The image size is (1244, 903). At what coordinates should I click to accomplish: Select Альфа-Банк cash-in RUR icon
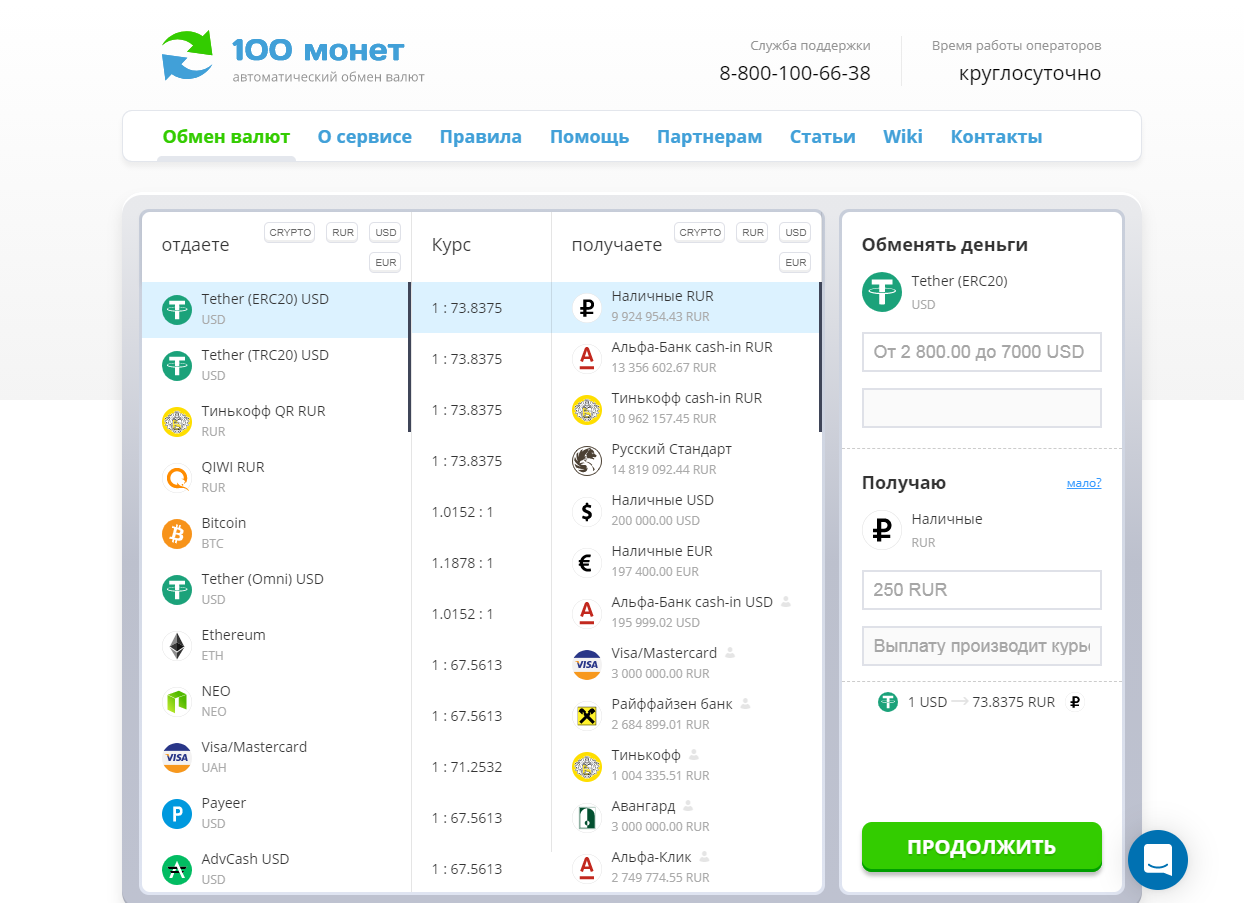click(587, 358)
